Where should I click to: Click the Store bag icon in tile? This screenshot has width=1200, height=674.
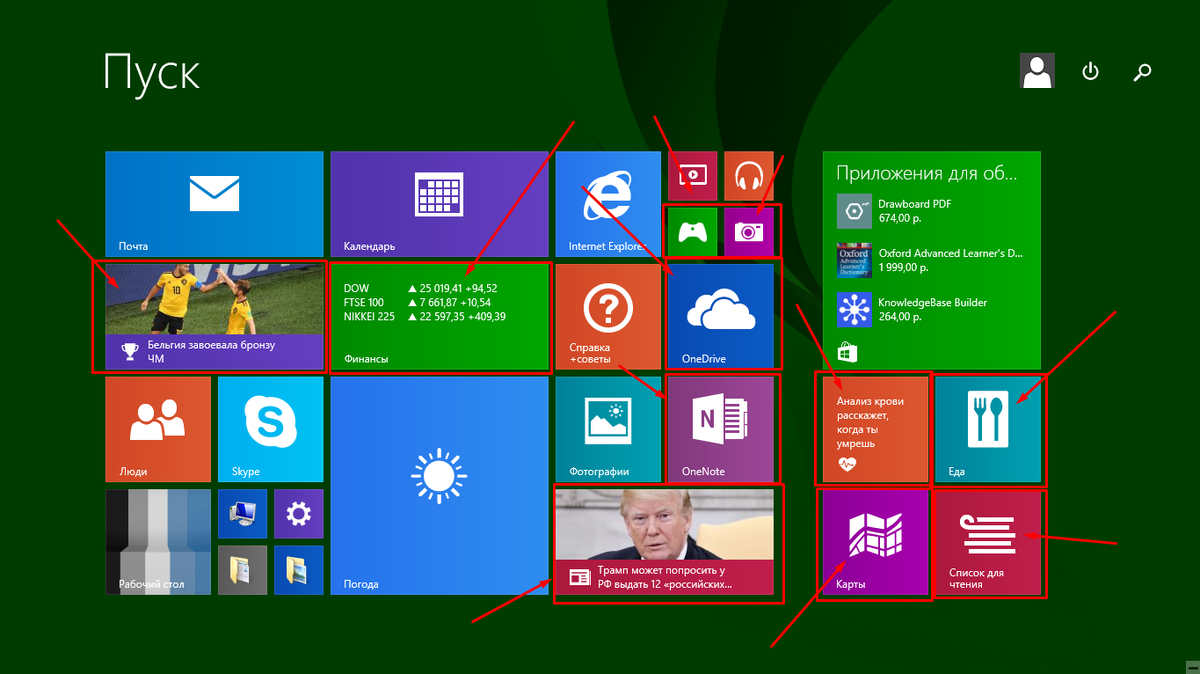click(x=845, y=352)
